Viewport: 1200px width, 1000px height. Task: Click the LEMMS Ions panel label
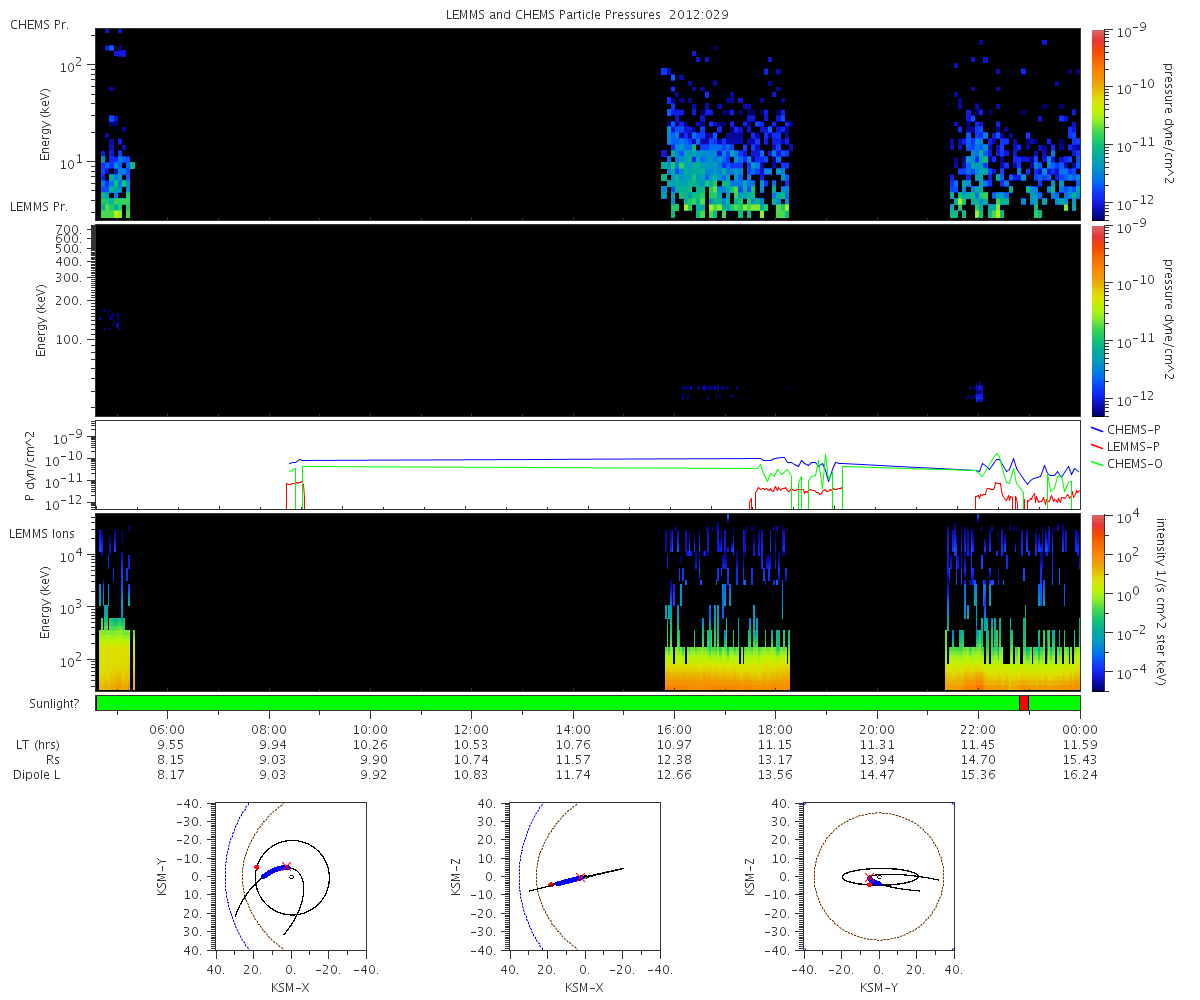click(x=44, y=534)
